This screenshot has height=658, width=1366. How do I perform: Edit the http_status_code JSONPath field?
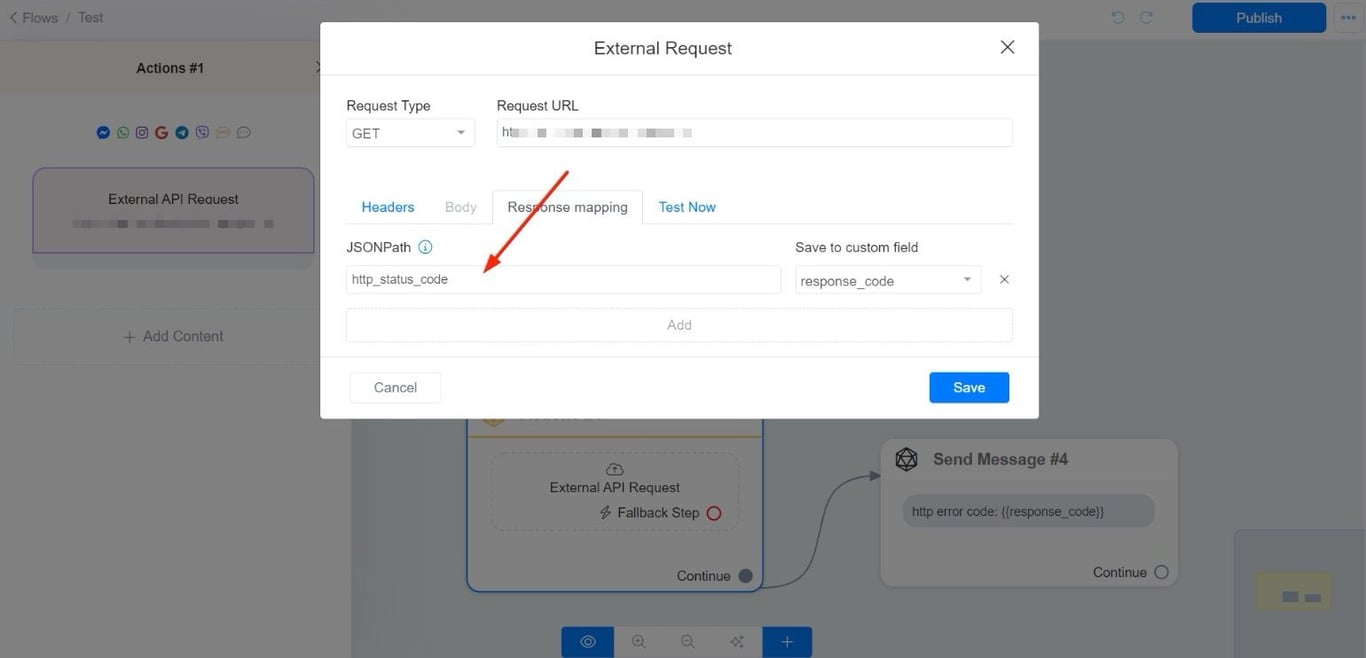pyautogui.click(x=563, y=279)
